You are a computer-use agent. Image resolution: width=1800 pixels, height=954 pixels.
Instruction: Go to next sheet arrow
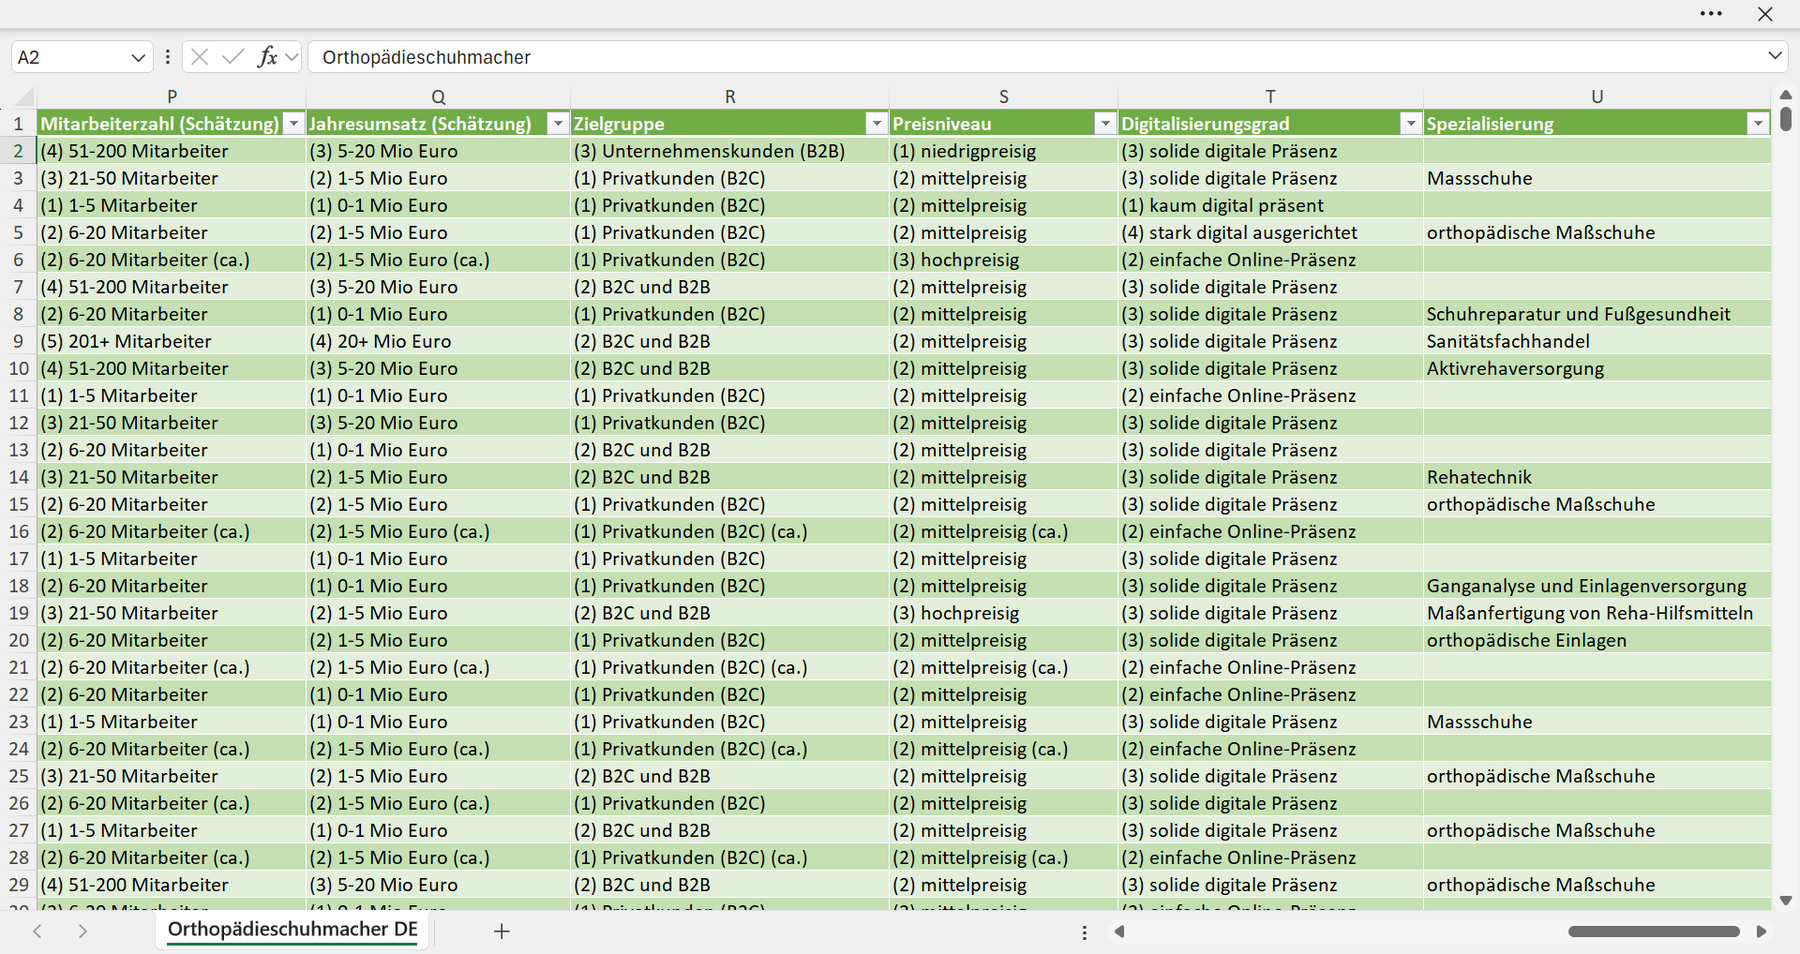click(82, 931)
